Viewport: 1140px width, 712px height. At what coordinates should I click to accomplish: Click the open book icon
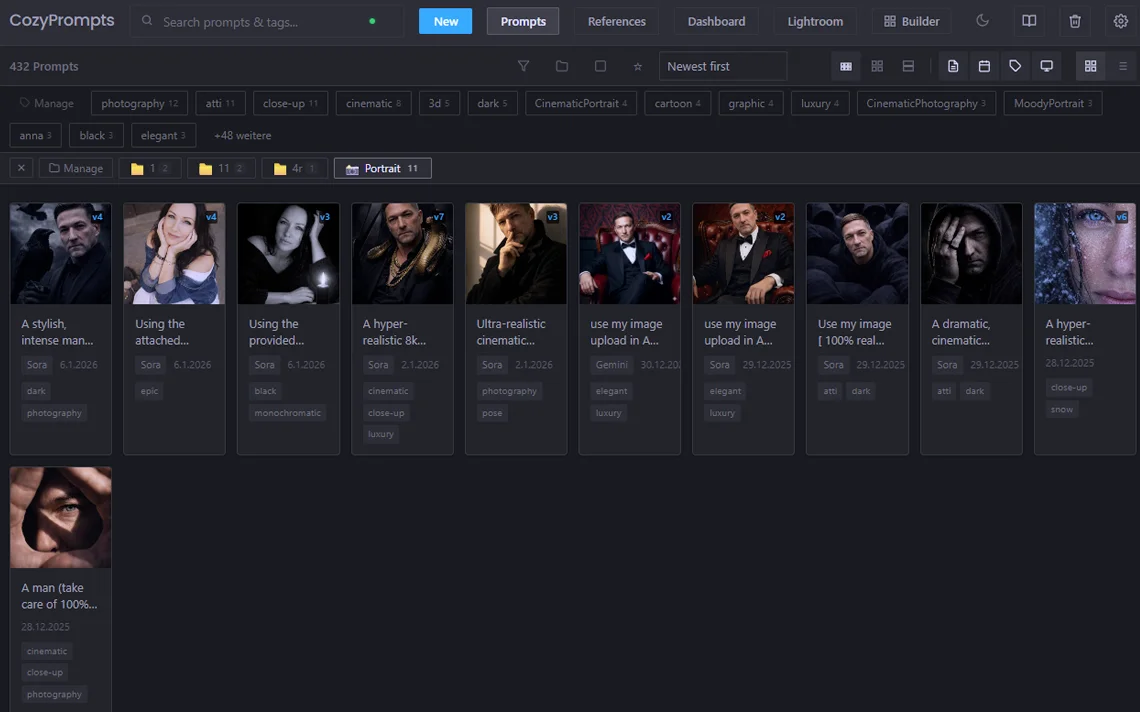[x=1029, y=21]
